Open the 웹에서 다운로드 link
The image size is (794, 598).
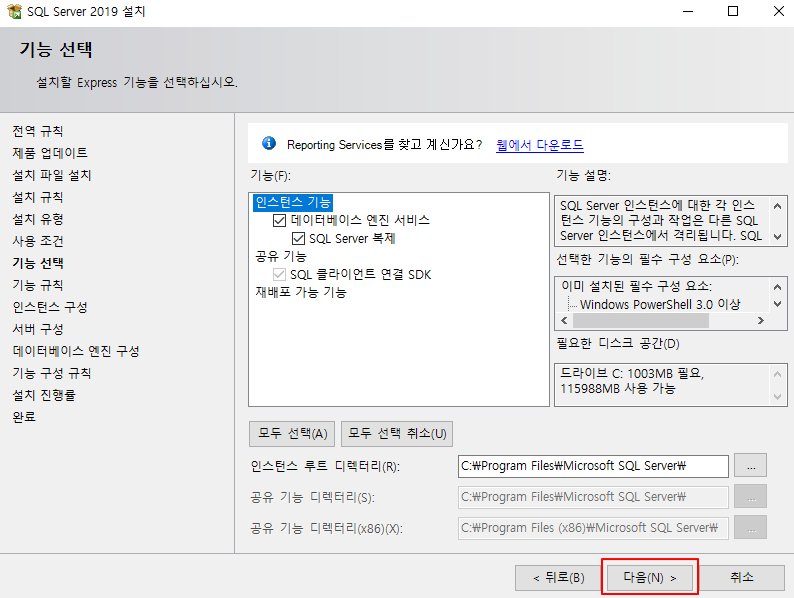540,145
